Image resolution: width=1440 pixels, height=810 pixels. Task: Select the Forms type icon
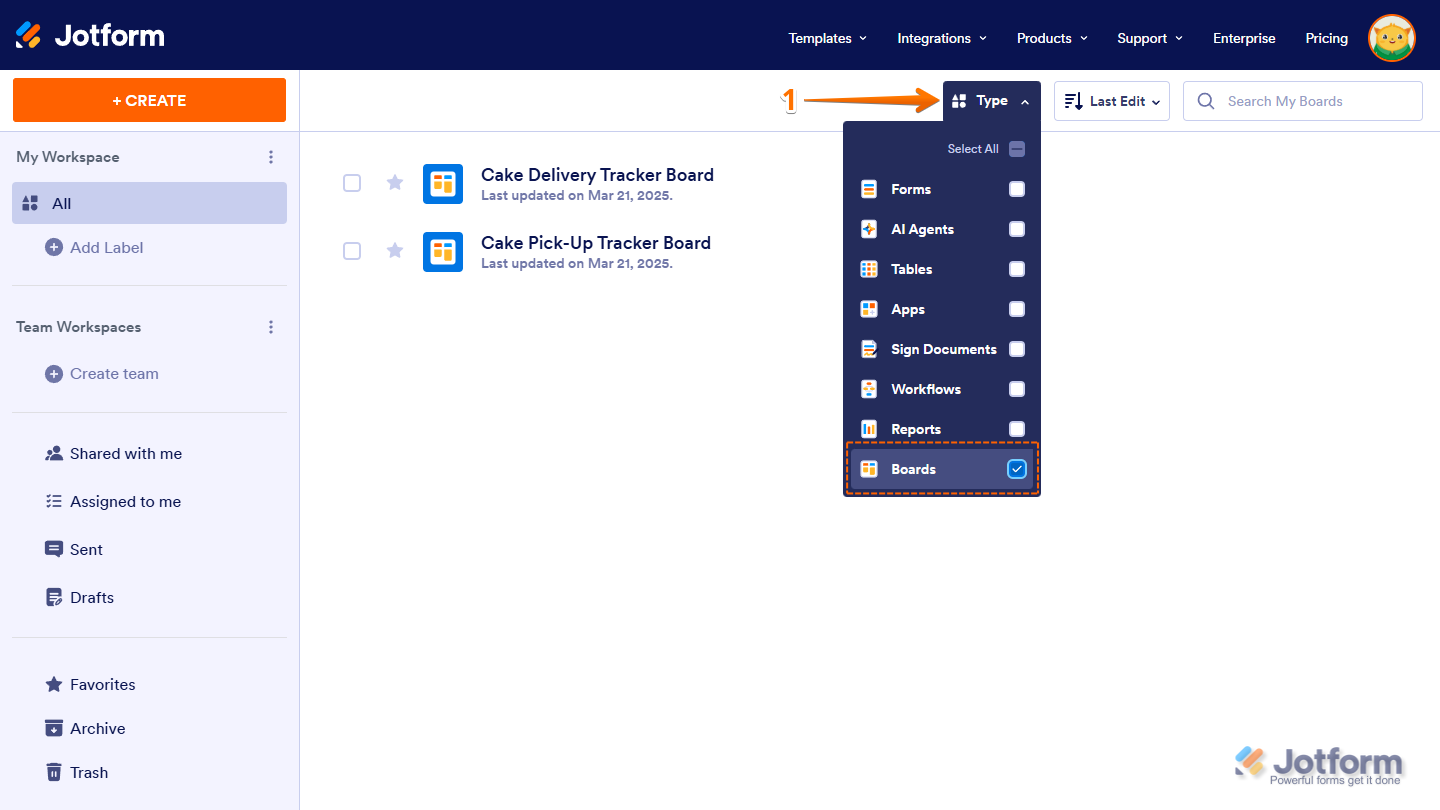tap(868, 189)
